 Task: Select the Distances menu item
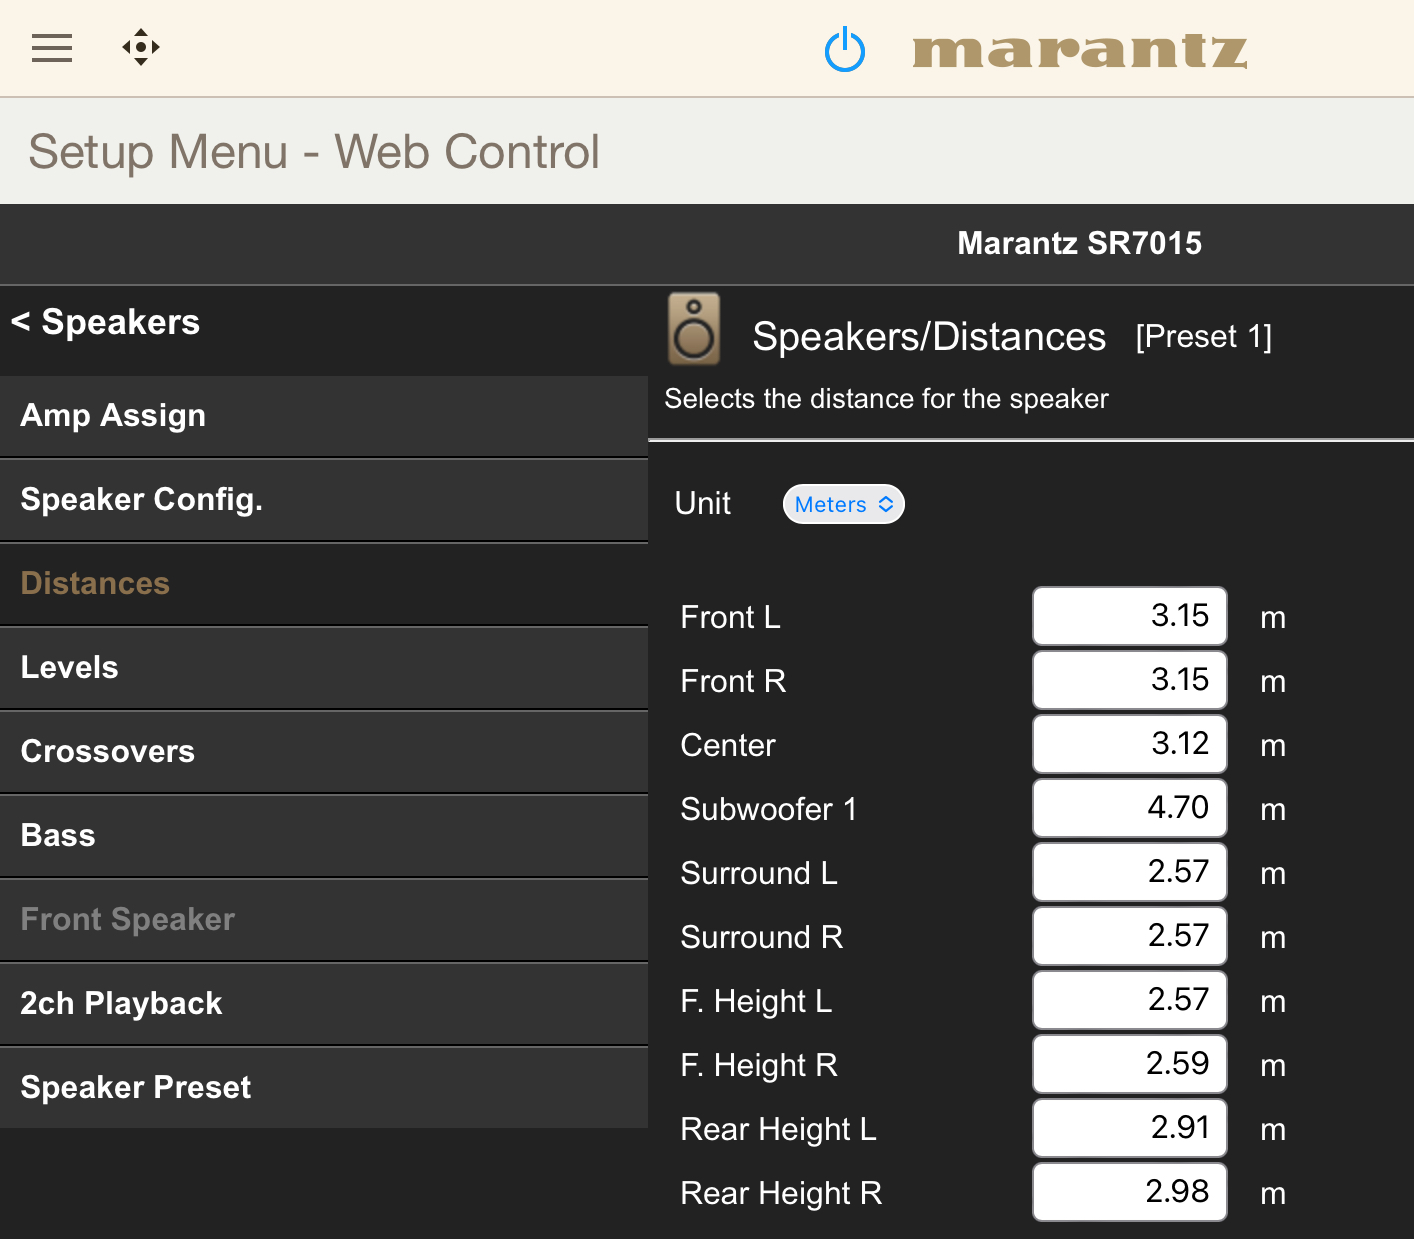pyautogui.click(x=324, y=584)
